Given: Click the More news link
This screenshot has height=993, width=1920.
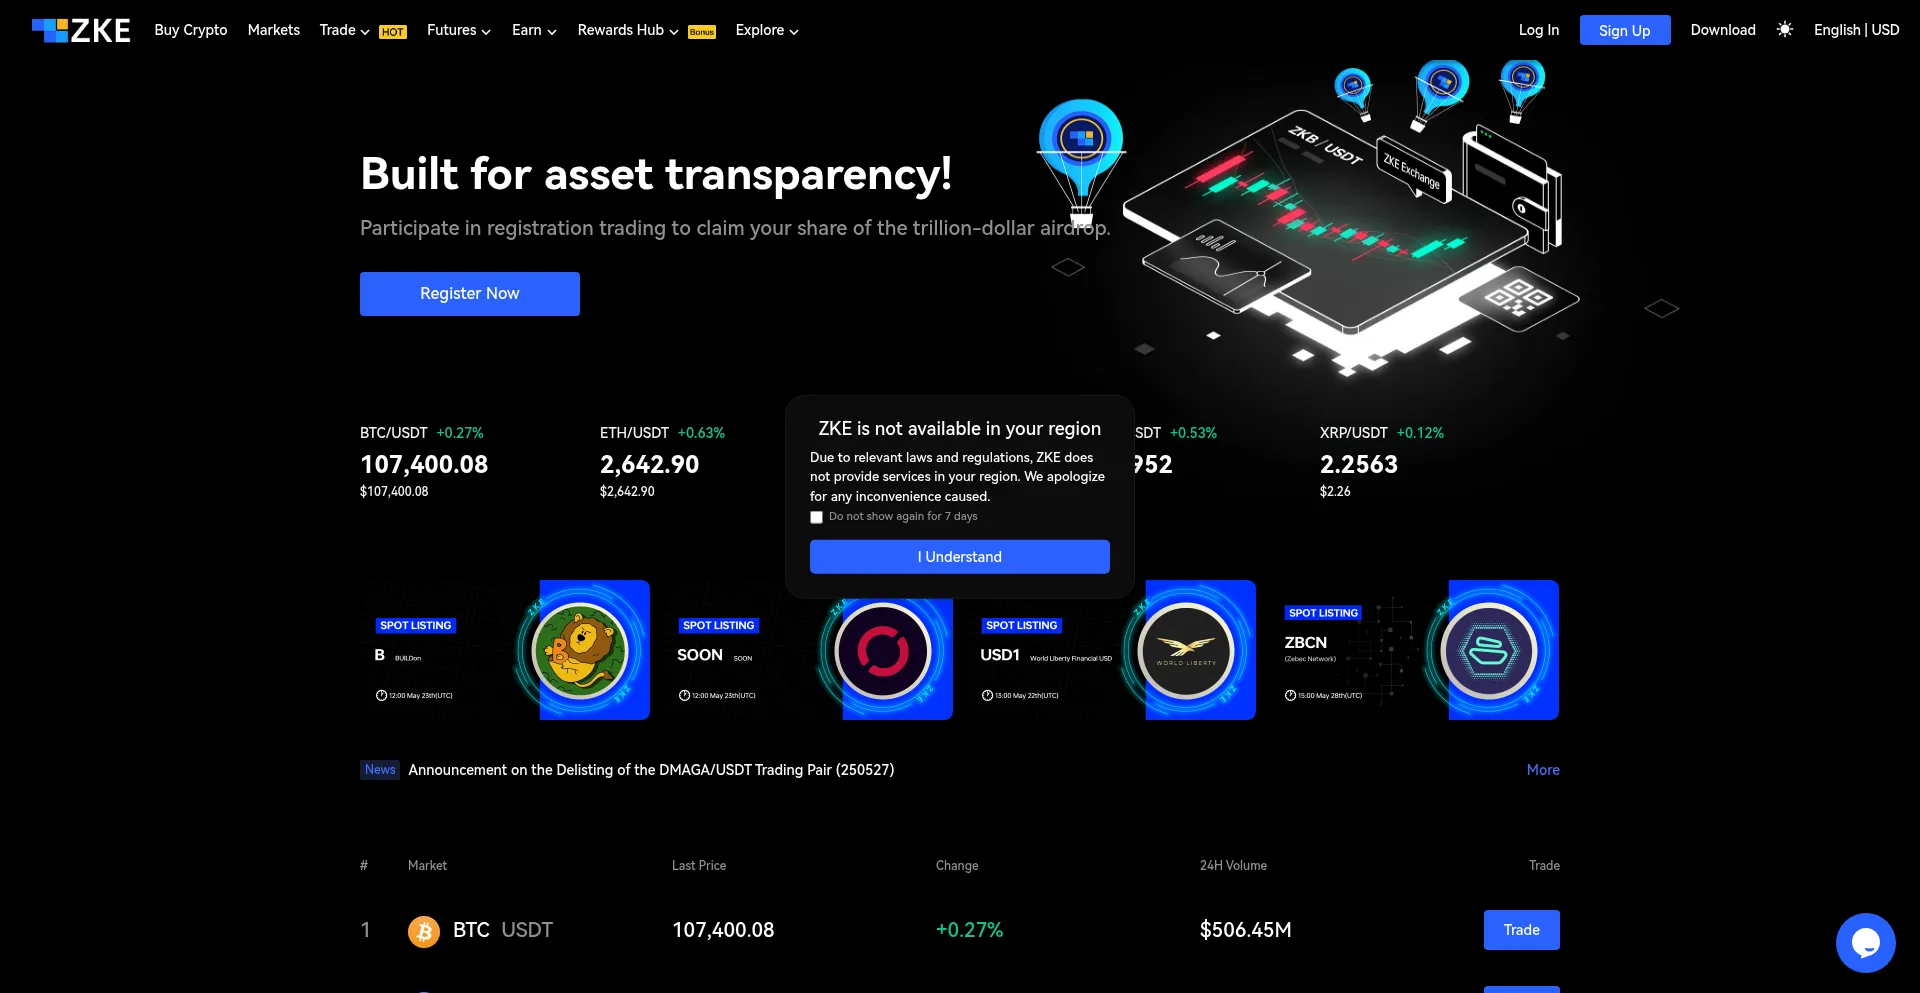Looking at the screenshot, I should pos(1543,770).
